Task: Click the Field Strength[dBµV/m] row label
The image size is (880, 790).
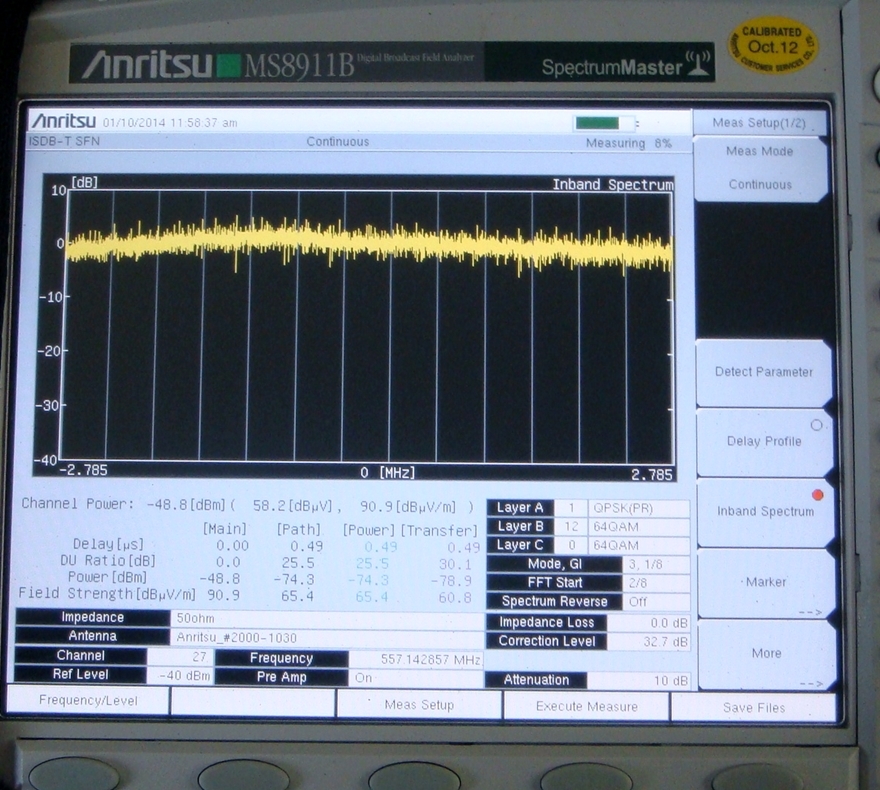Action: pos(107,594)
